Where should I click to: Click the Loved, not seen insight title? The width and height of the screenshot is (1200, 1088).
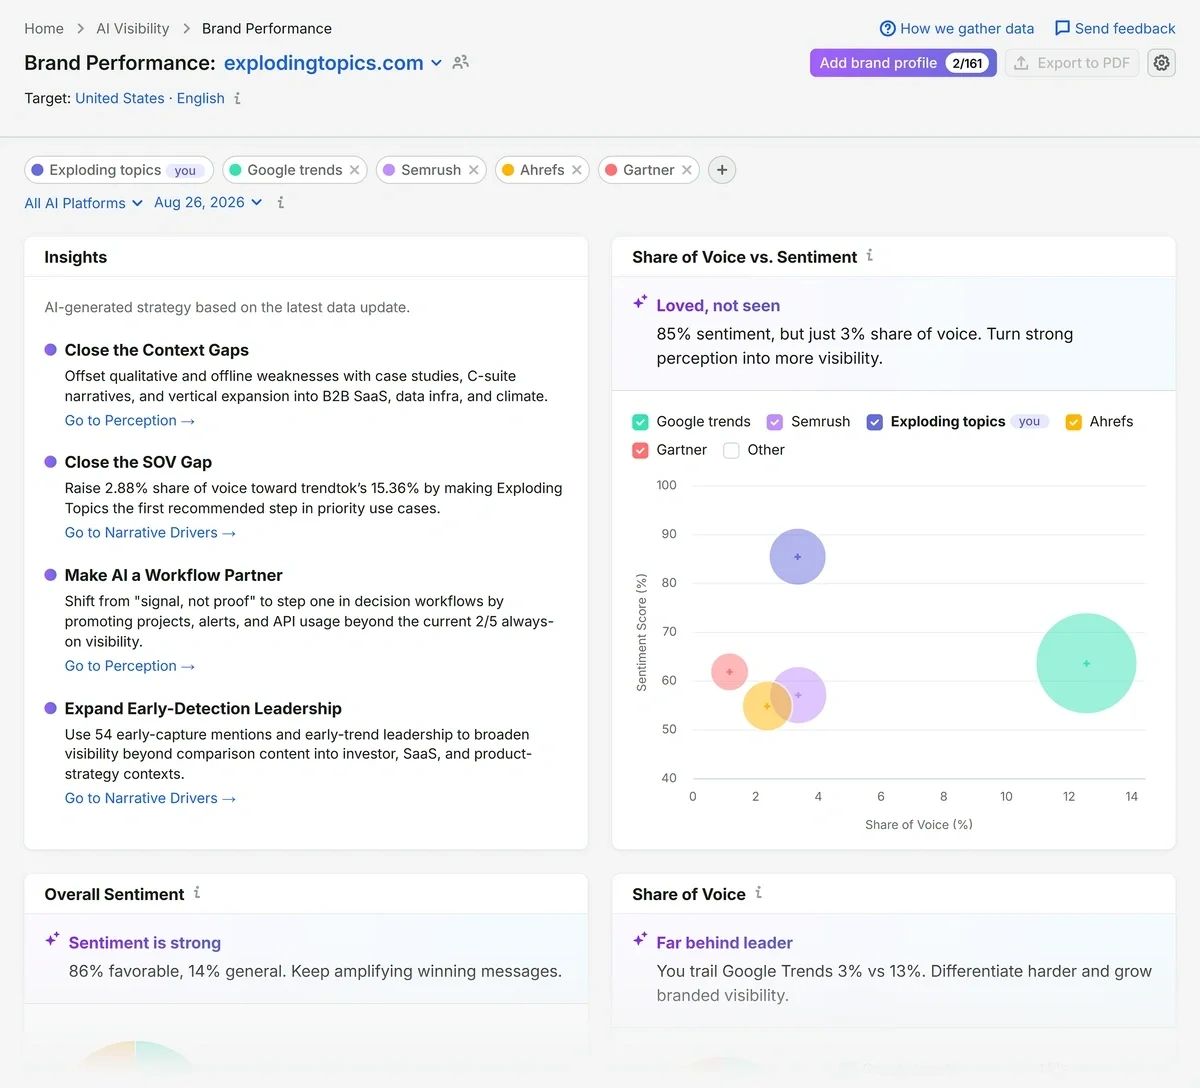718,306
